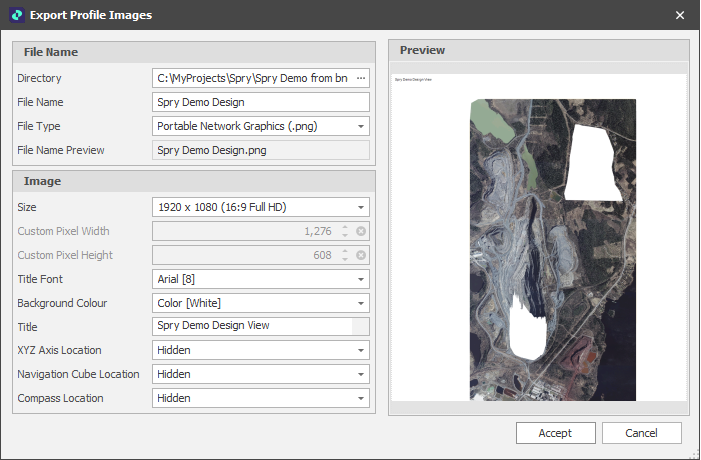The image size is (701, 460).
Task: Click the Title text field
Action: [x=252, y=326]
